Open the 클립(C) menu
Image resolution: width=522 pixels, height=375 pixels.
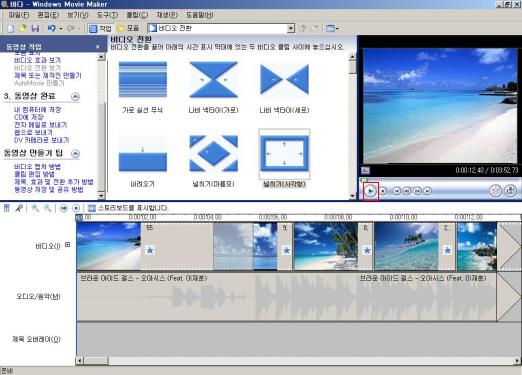[x=137, y=15]
